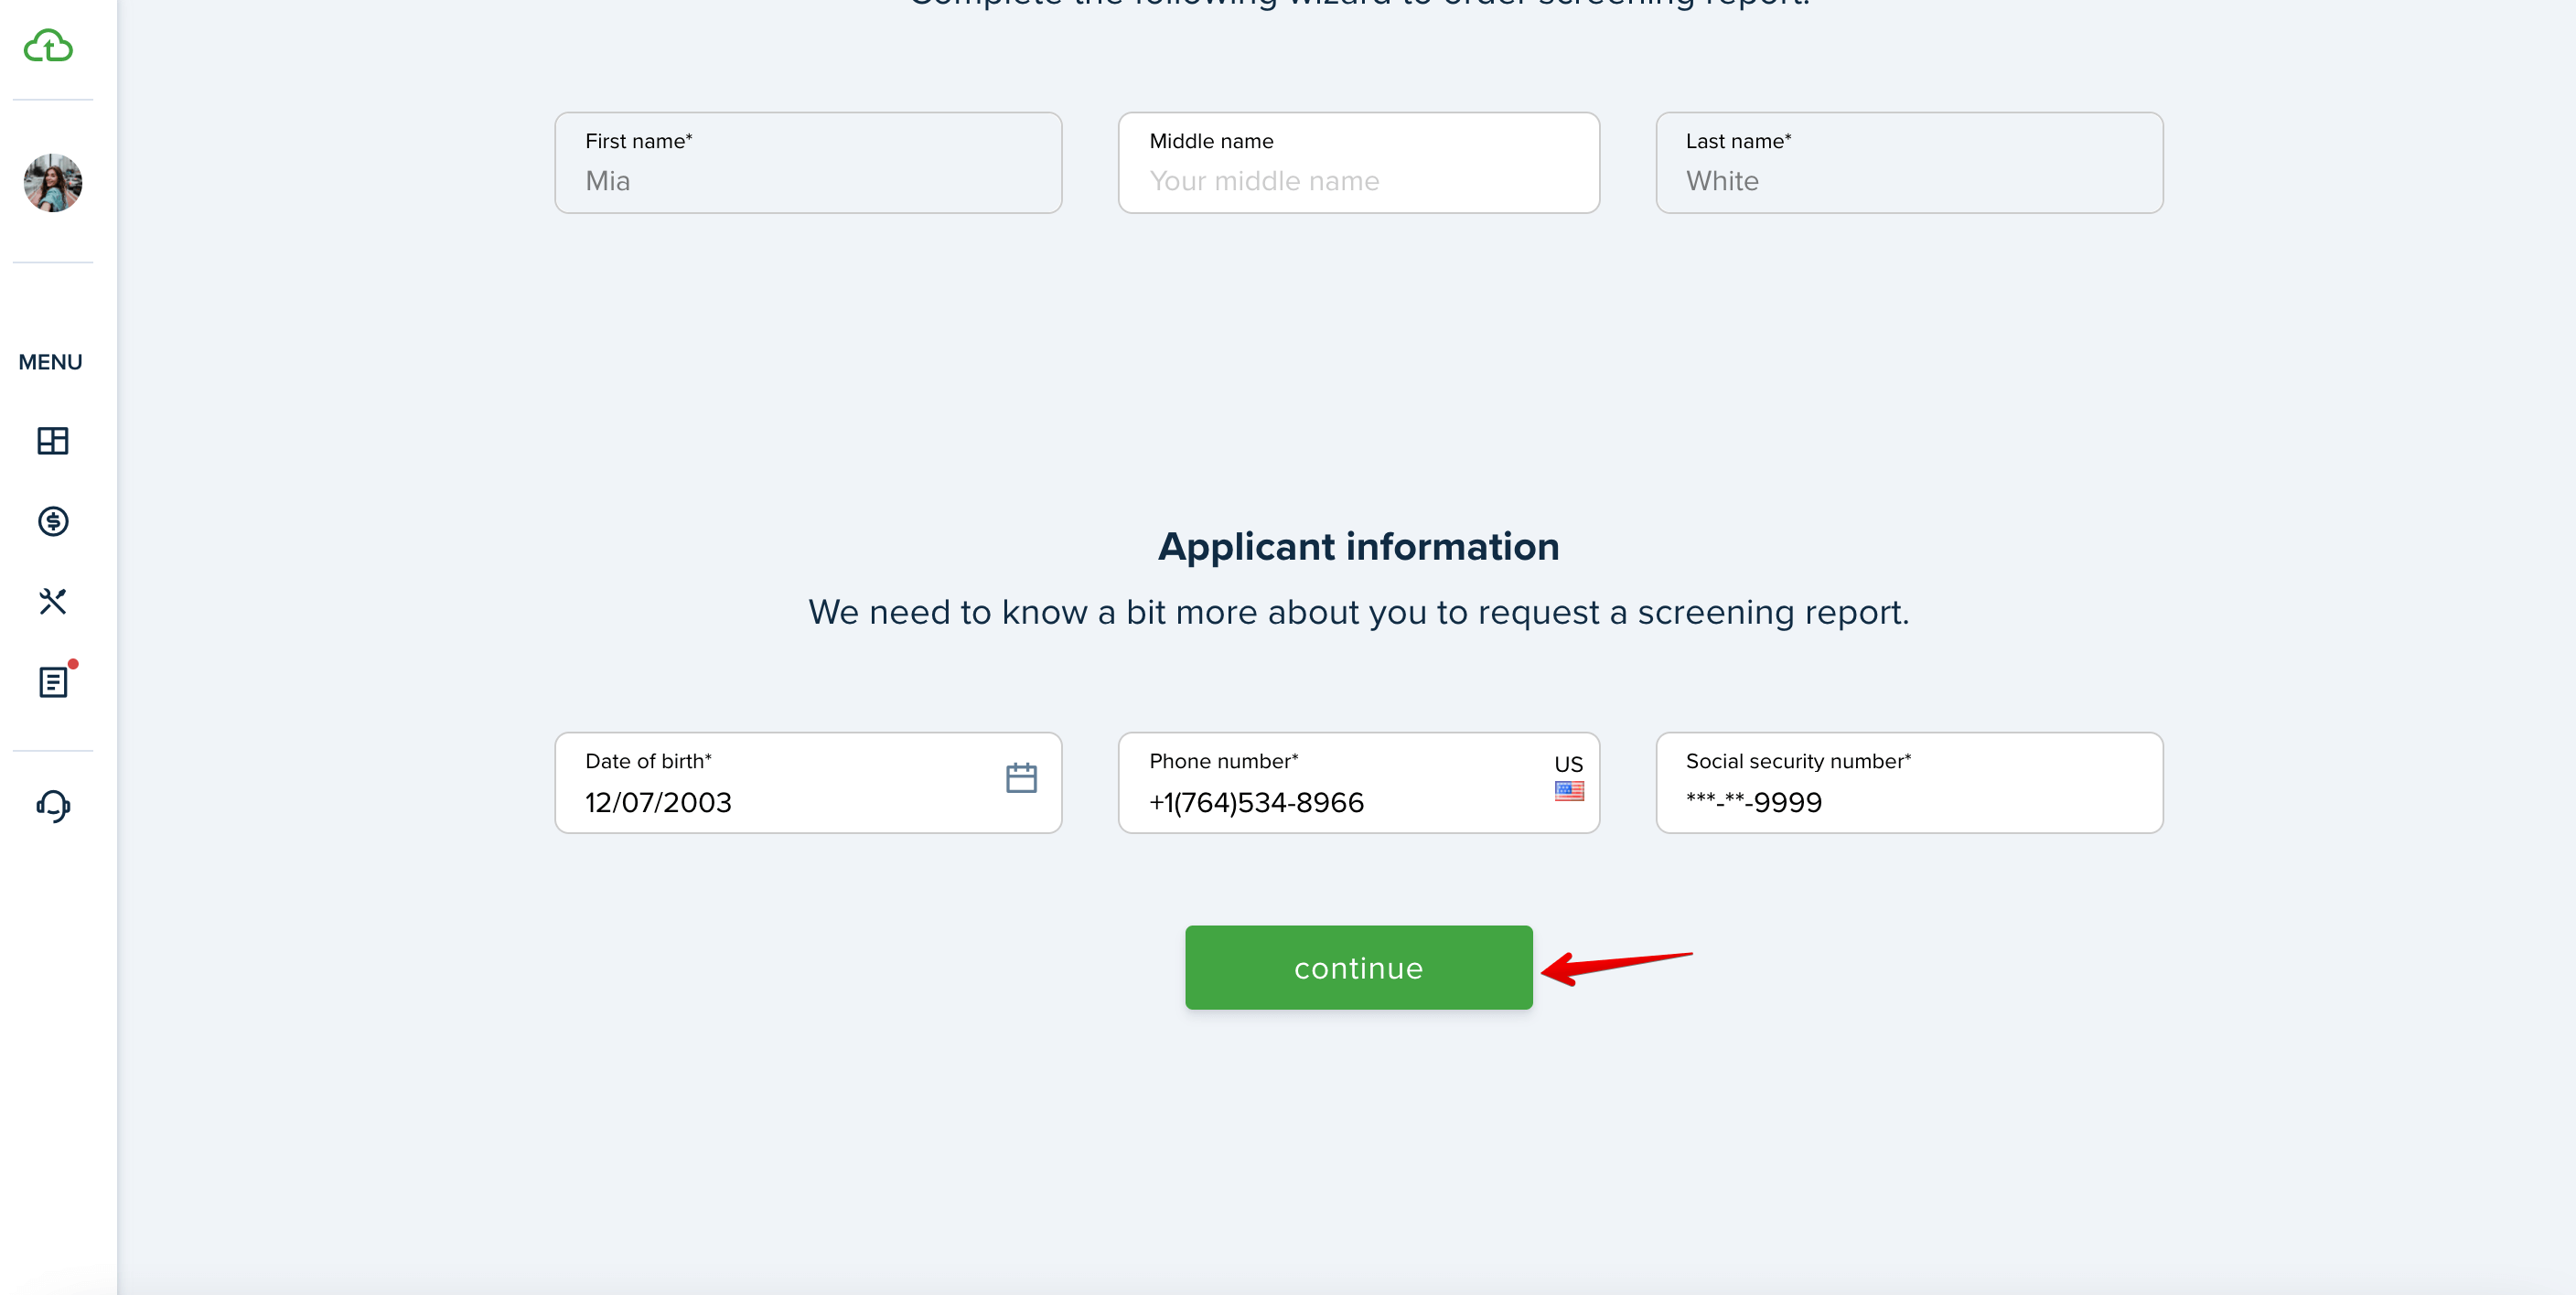Click the Date of birth field

pyautogui.click(x=808, y=782)
